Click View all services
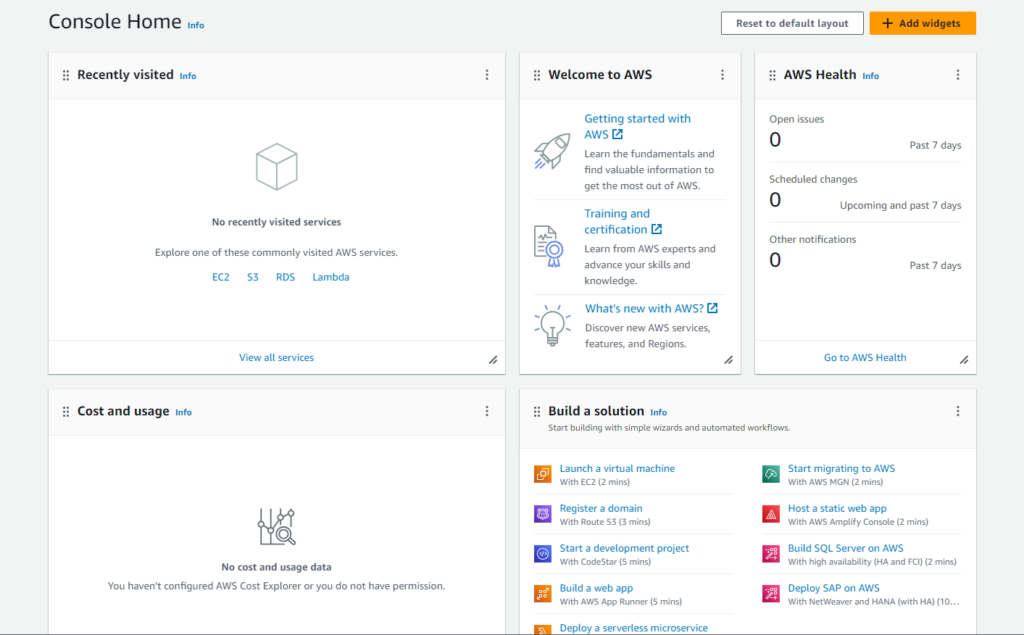The height and width of the screenshot is (635, 1024). 276,357
